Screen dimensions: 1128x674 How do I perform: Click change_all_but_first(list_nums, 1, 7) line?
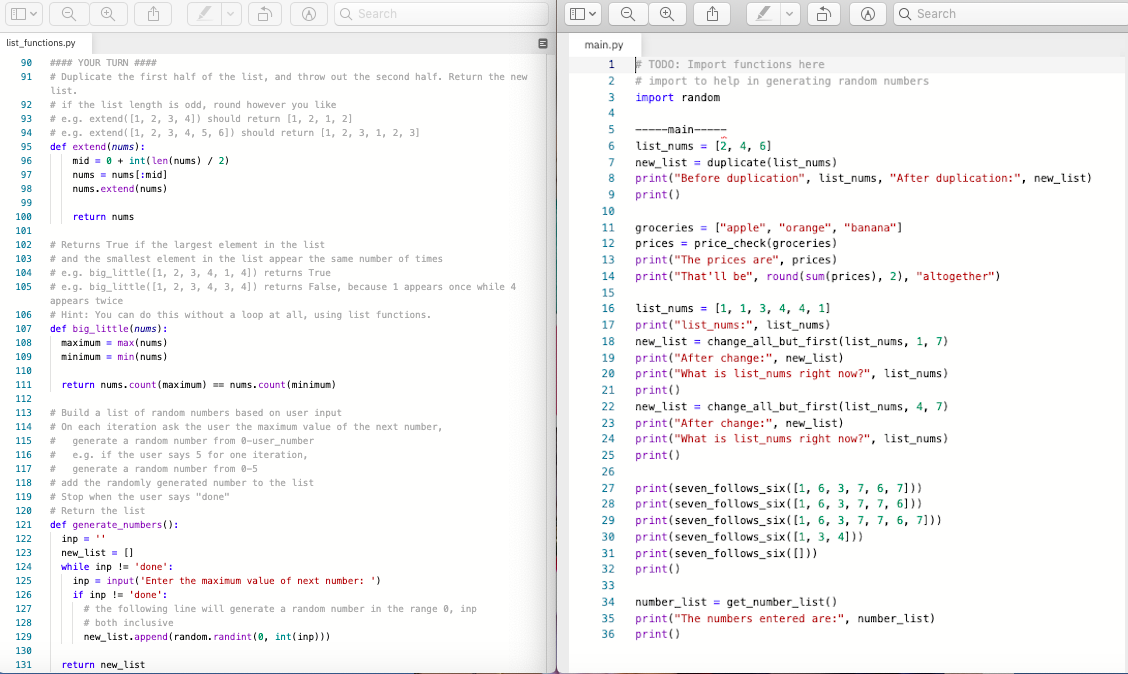tap(792, 341)
